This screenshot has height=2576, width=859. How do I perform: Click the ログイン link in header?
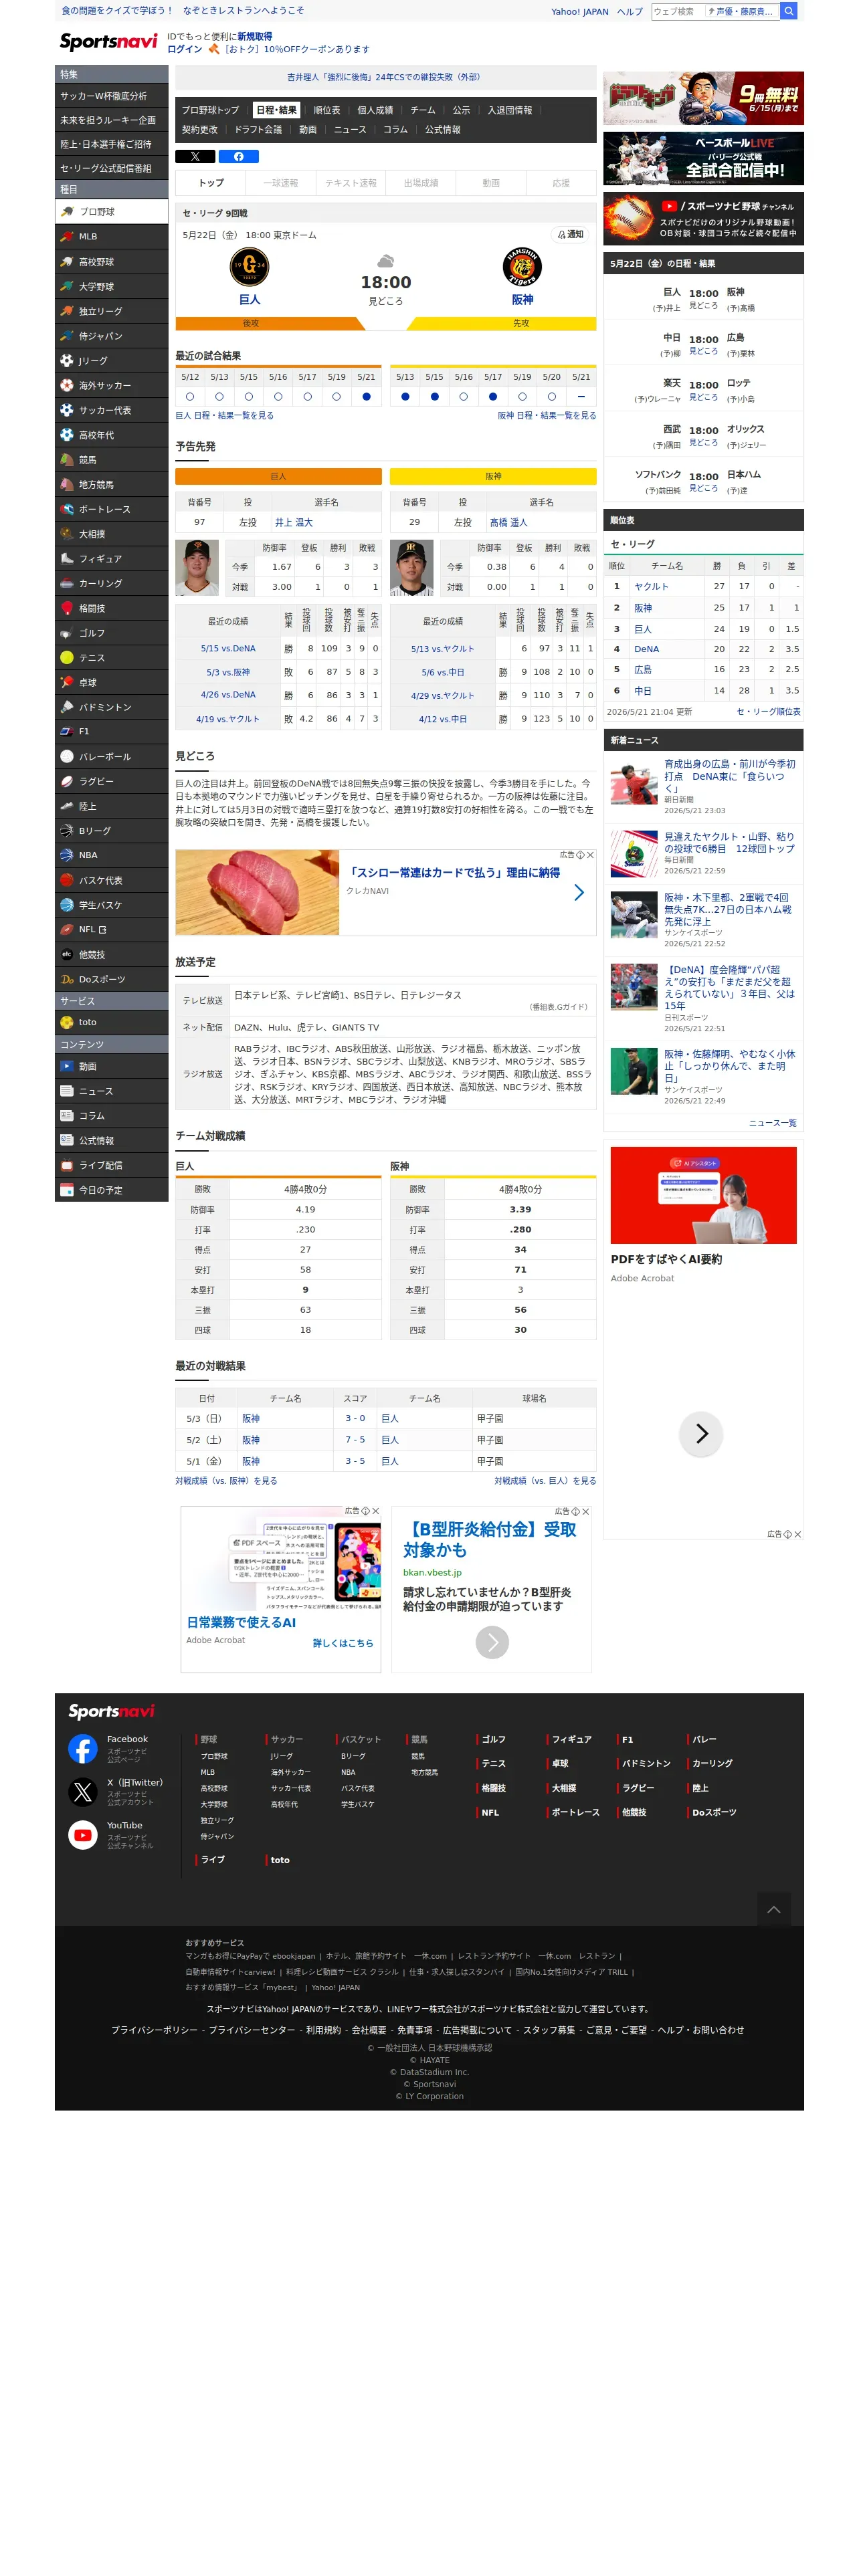click(x=184, y=49)
